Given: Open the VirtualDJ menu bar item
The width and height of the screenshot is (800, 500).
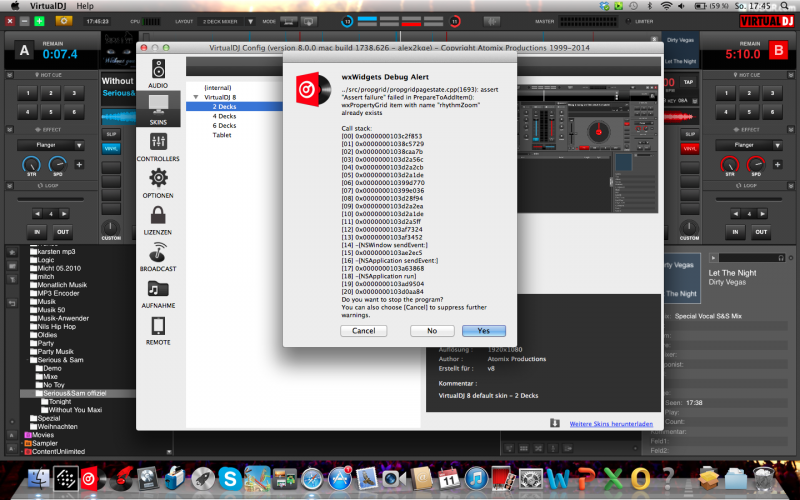Looking at the screenshot, I should pos(48,6).
